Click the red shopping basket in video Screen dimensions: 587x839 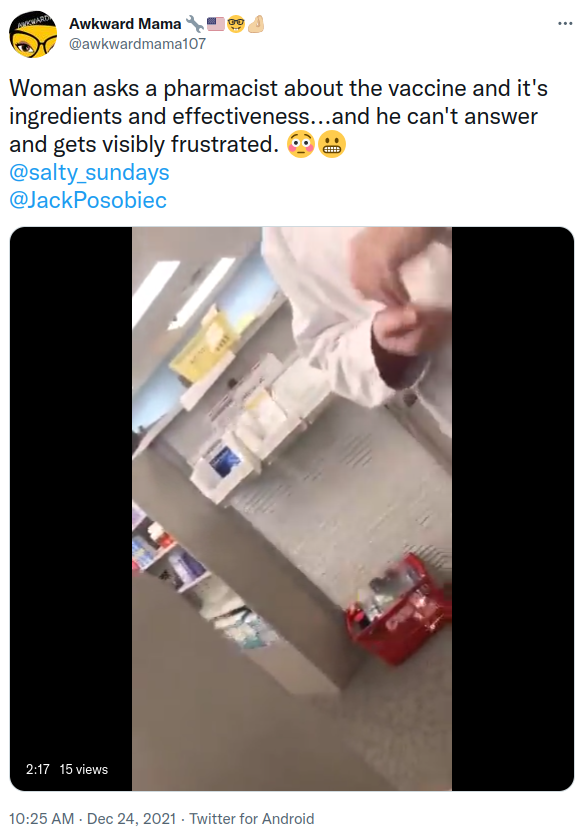(399, 610)
